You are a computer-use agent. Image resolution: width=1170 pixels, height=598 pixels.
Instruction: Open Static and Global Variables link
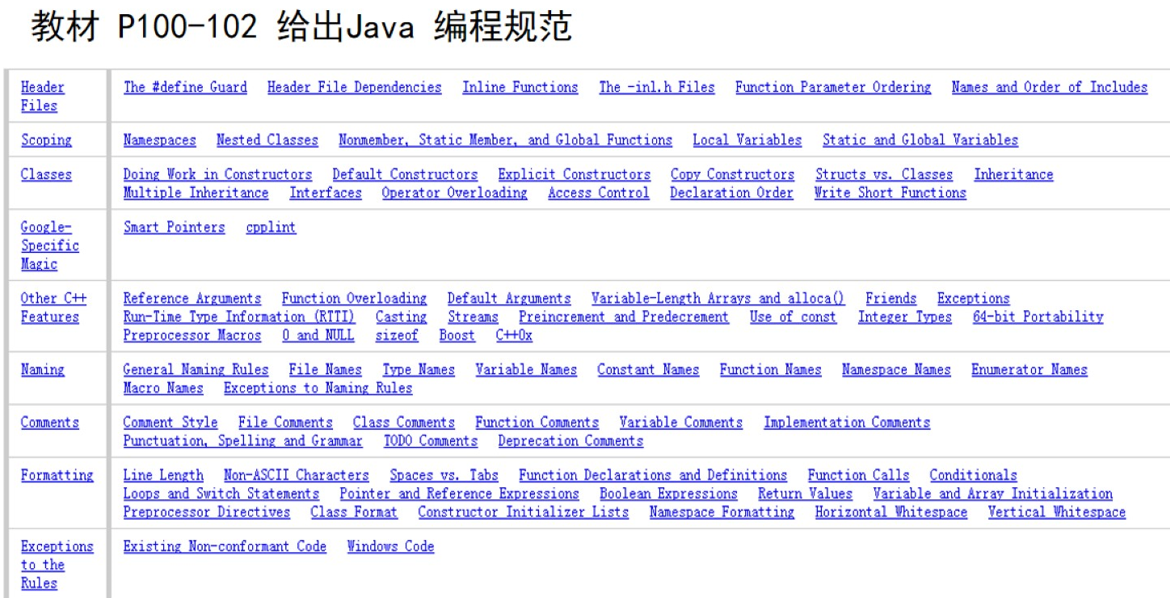(x=920, y=140)
